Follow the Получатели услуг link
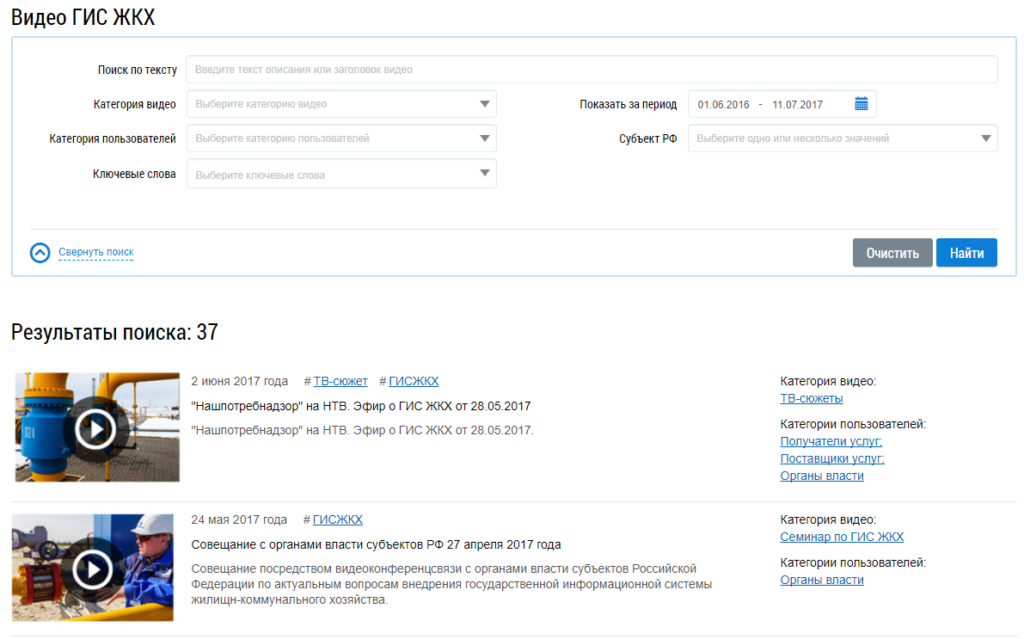The width and height of the screenshot is (1024, 639). [x=831, y=442]
